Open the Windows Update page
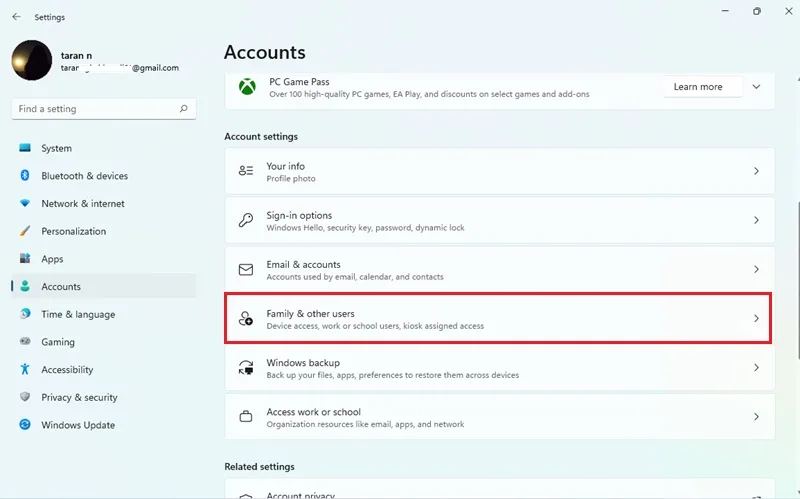This screenshot has height=499, width=800. pyautogui.click(x=104, y=425)
